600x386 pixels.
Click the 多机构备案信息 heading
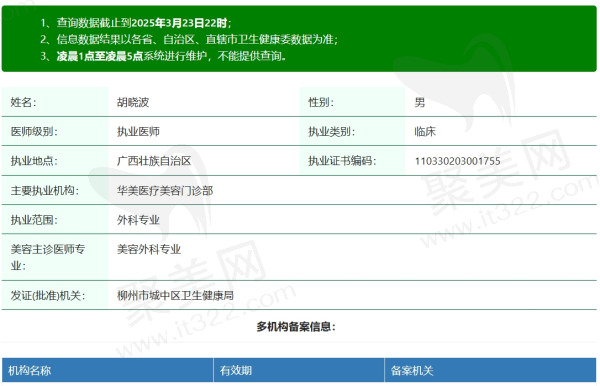pyautogui.click(x=296, y=327)
